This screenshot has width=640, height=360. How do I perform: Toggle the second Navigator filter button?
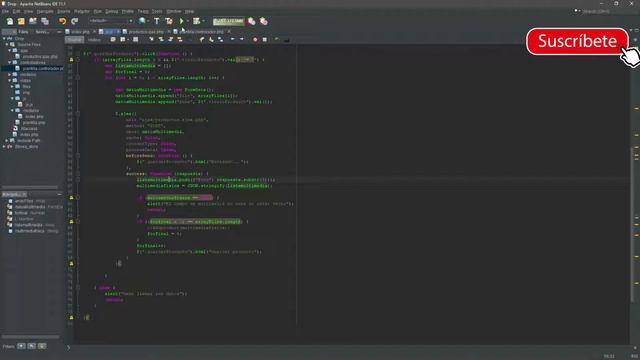coord(32,346)
